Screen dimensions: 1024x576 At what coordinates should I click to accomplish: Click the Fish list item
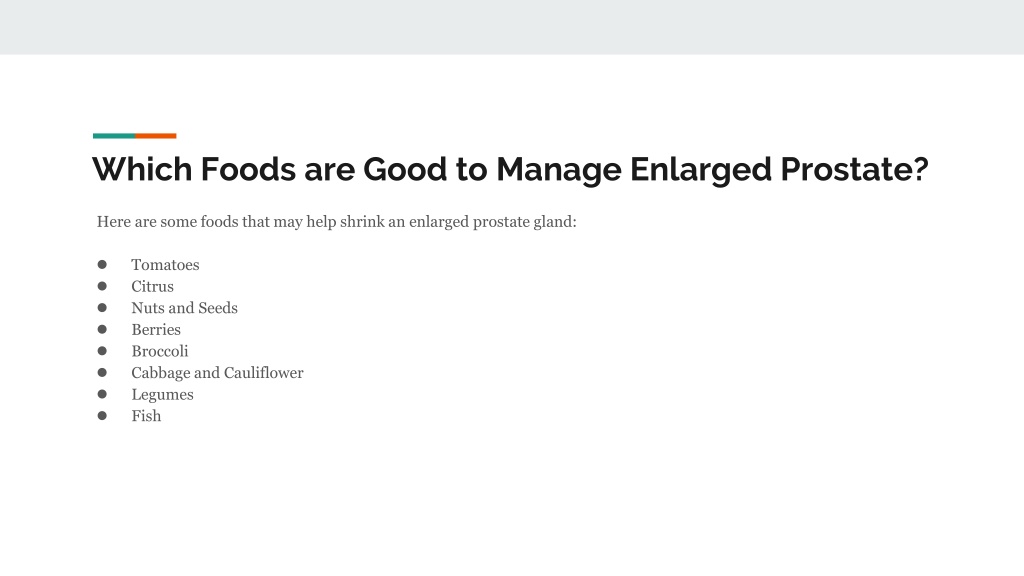pos(146,416)
